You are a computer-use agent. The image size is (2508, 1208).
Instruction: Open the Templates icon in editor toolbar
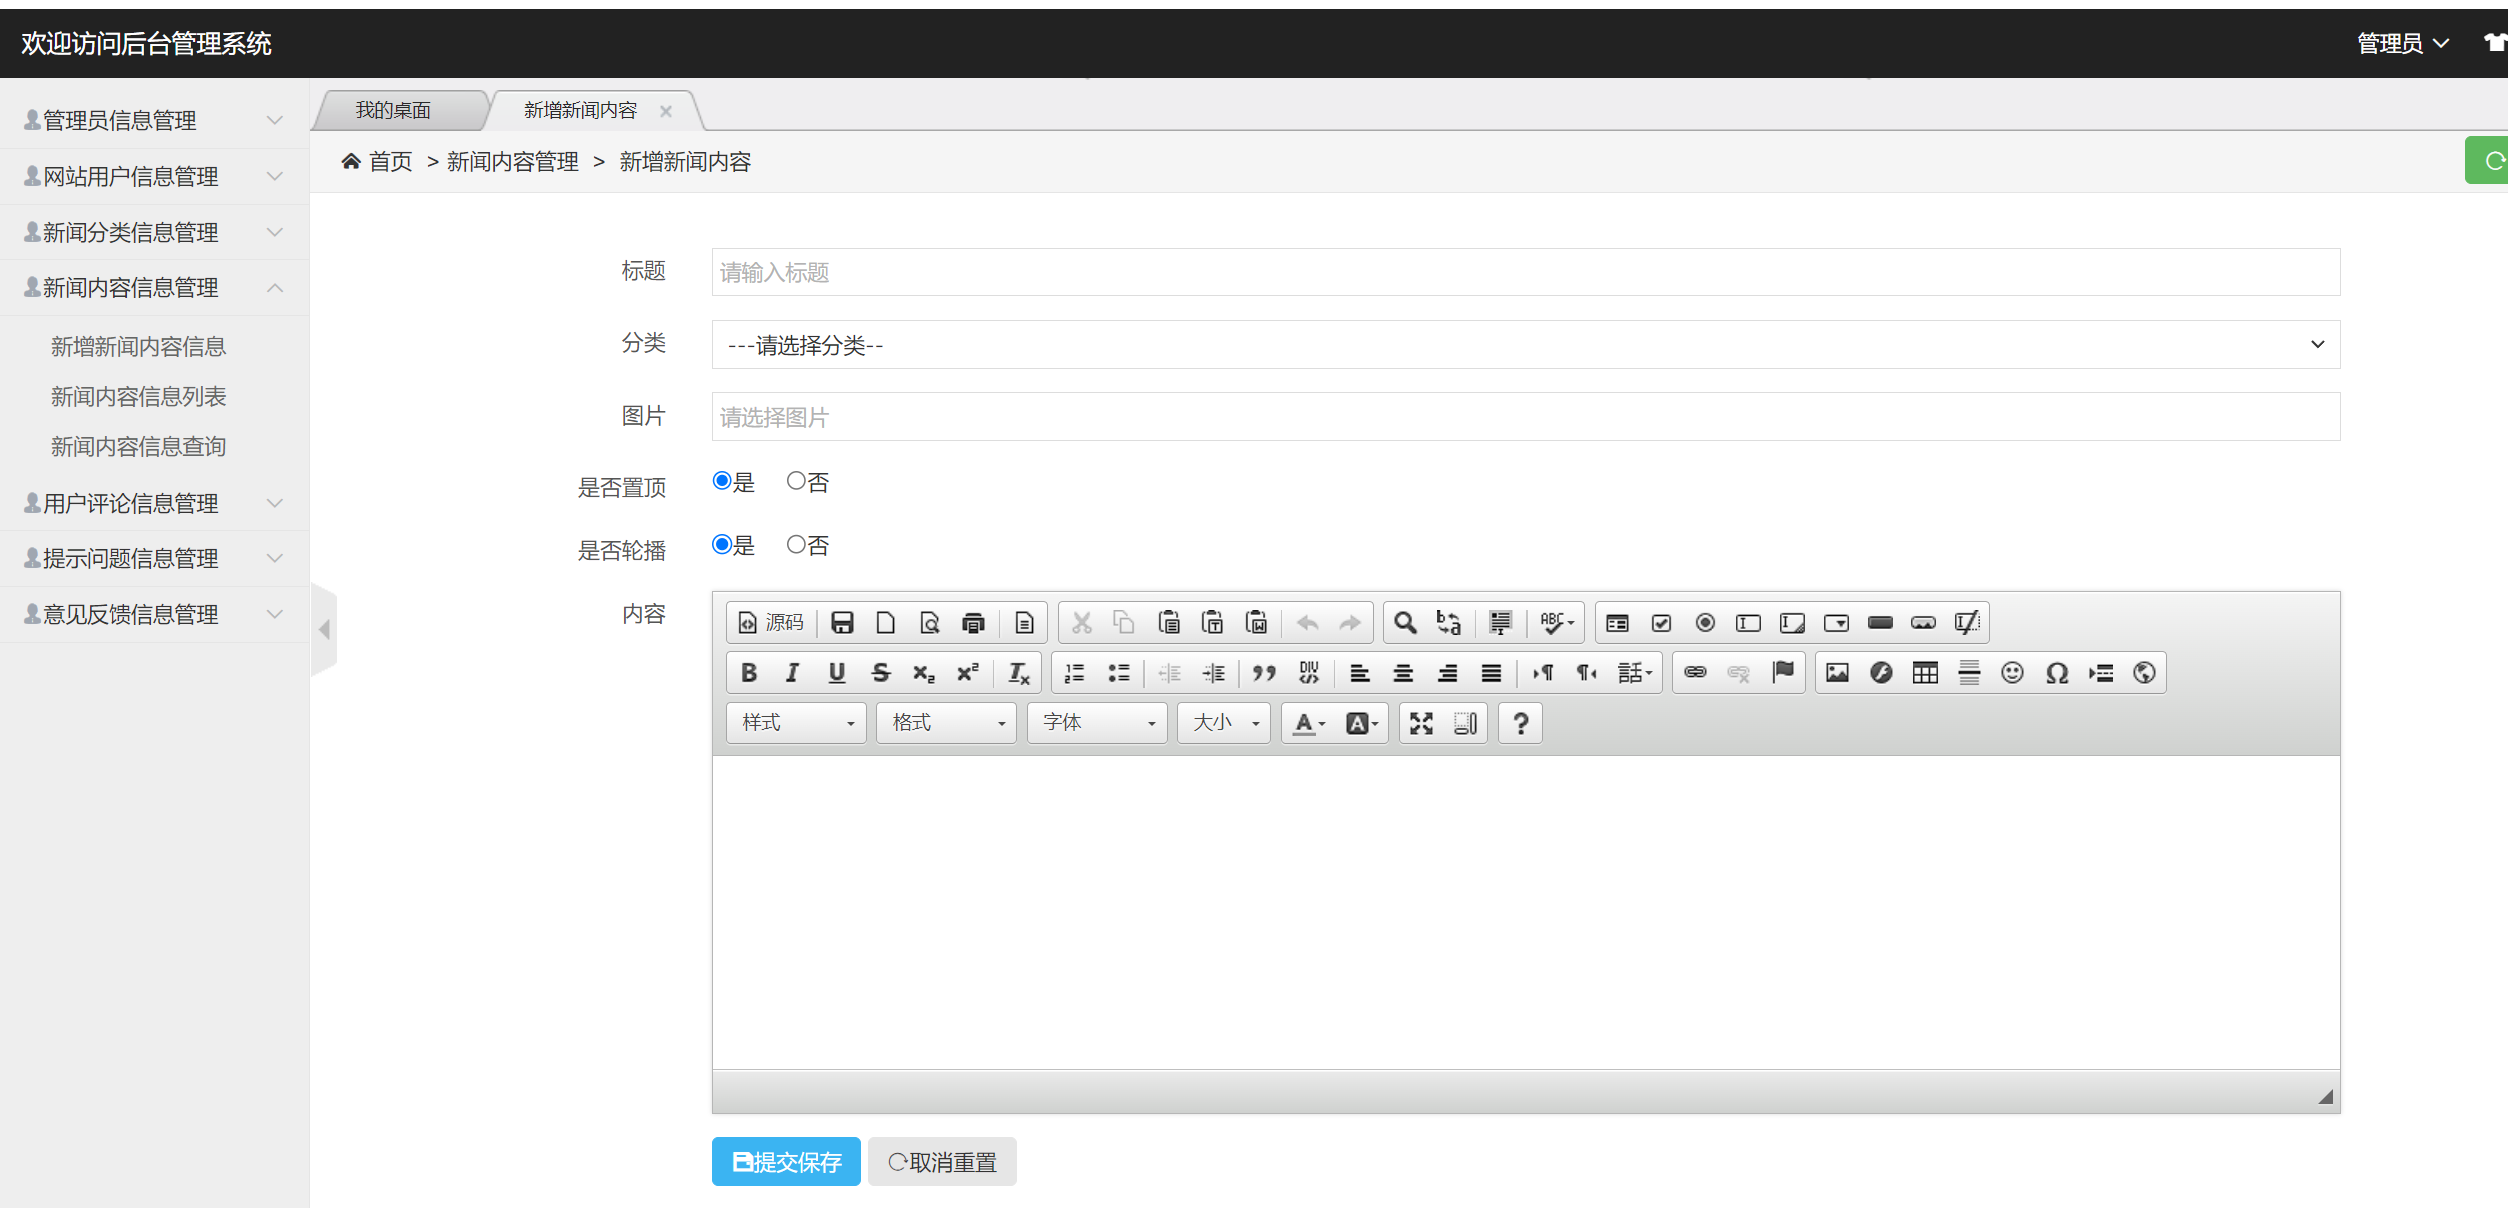tap(1024, 623)
